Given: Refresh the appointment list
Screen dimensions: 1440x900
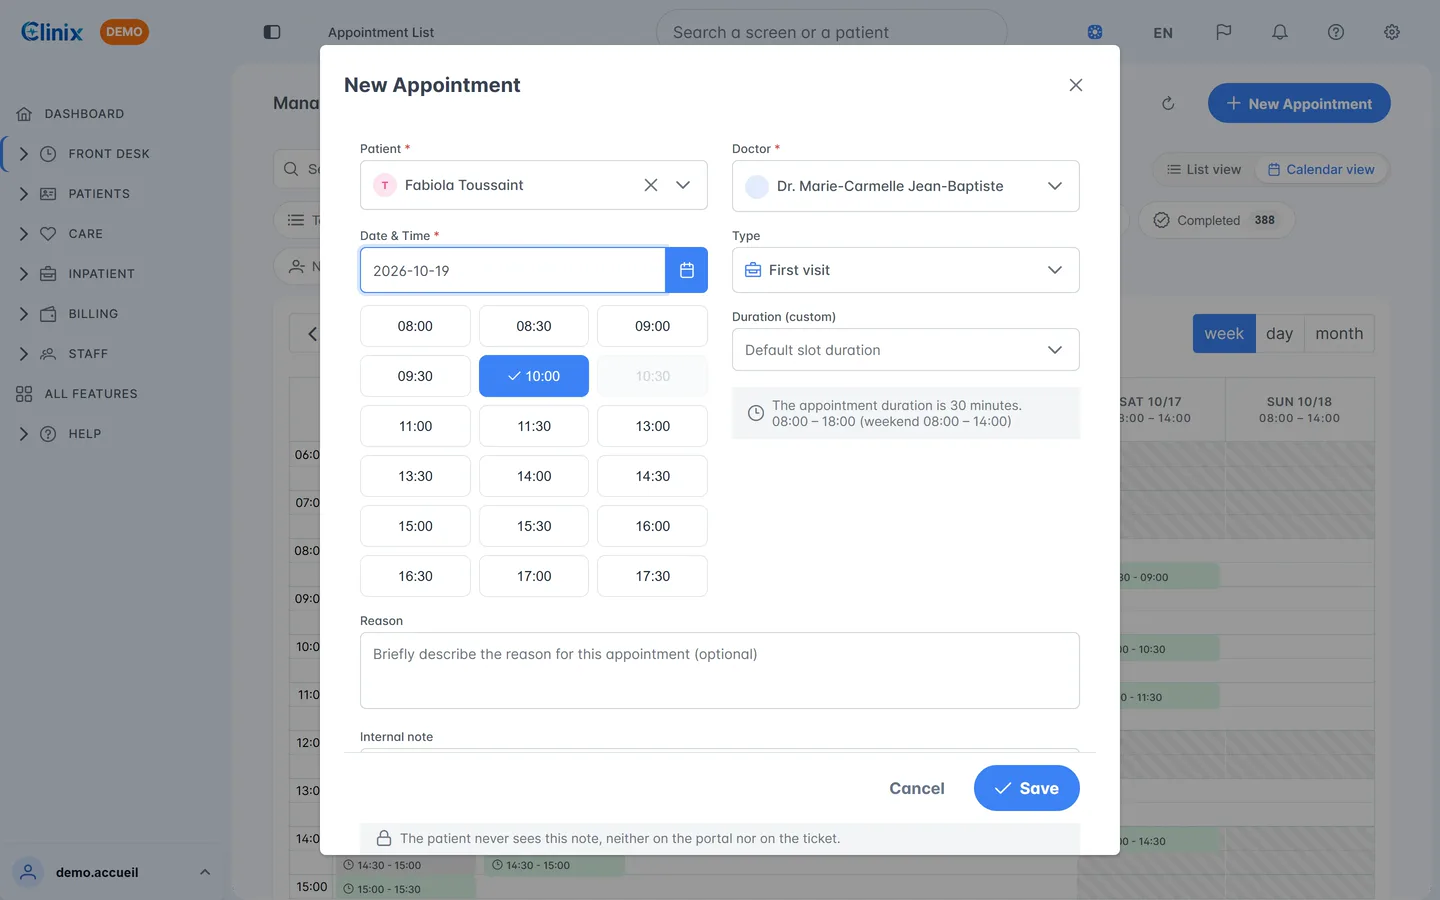Looking at the screenshot, I should click(1168, 103).
